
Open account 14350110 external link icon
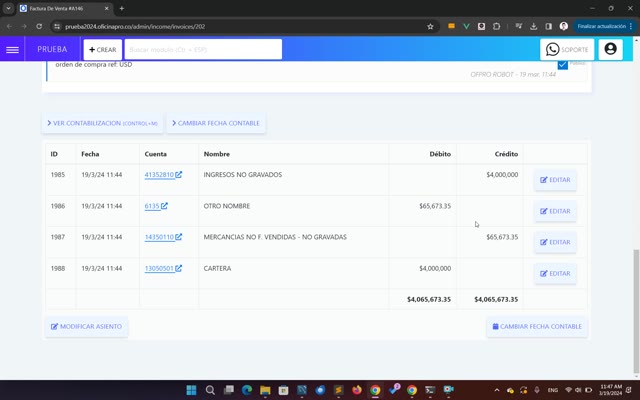point(179,237)
